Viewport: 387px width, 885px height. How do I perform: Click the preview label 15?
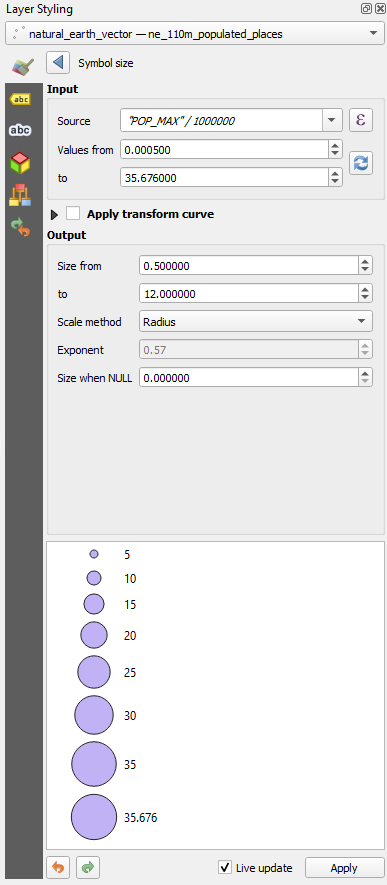[x=130, y=604]
